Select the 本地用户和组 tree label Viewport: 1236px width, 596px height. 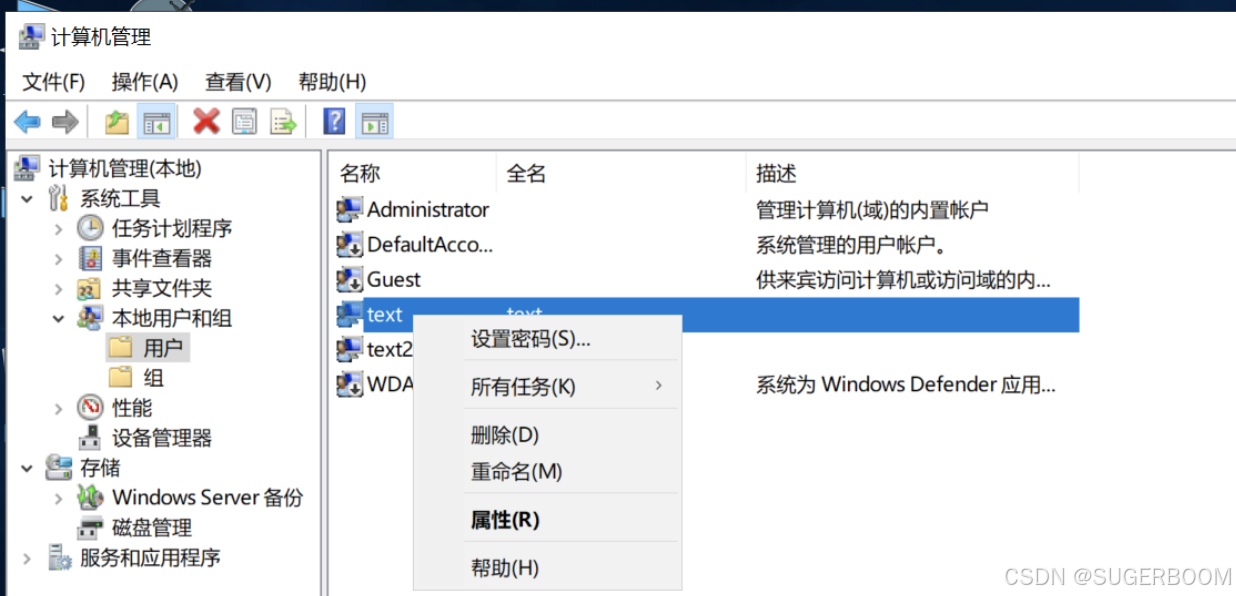coord(172,318)
